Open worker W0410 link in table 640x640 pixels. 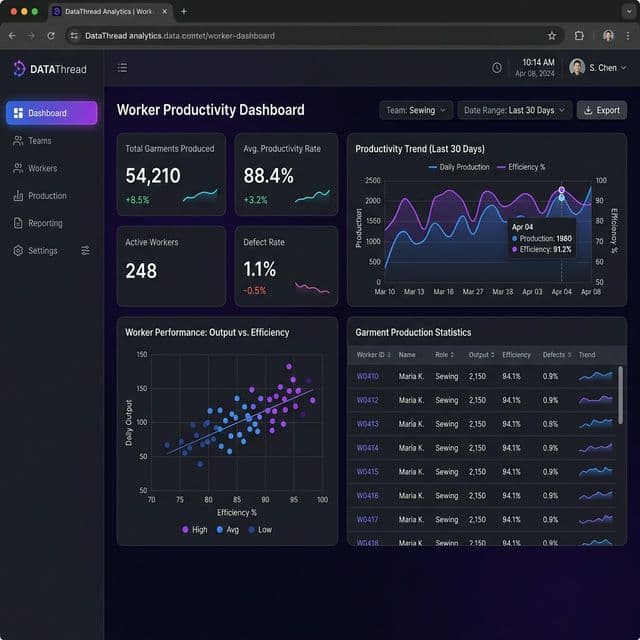(368, 376)
